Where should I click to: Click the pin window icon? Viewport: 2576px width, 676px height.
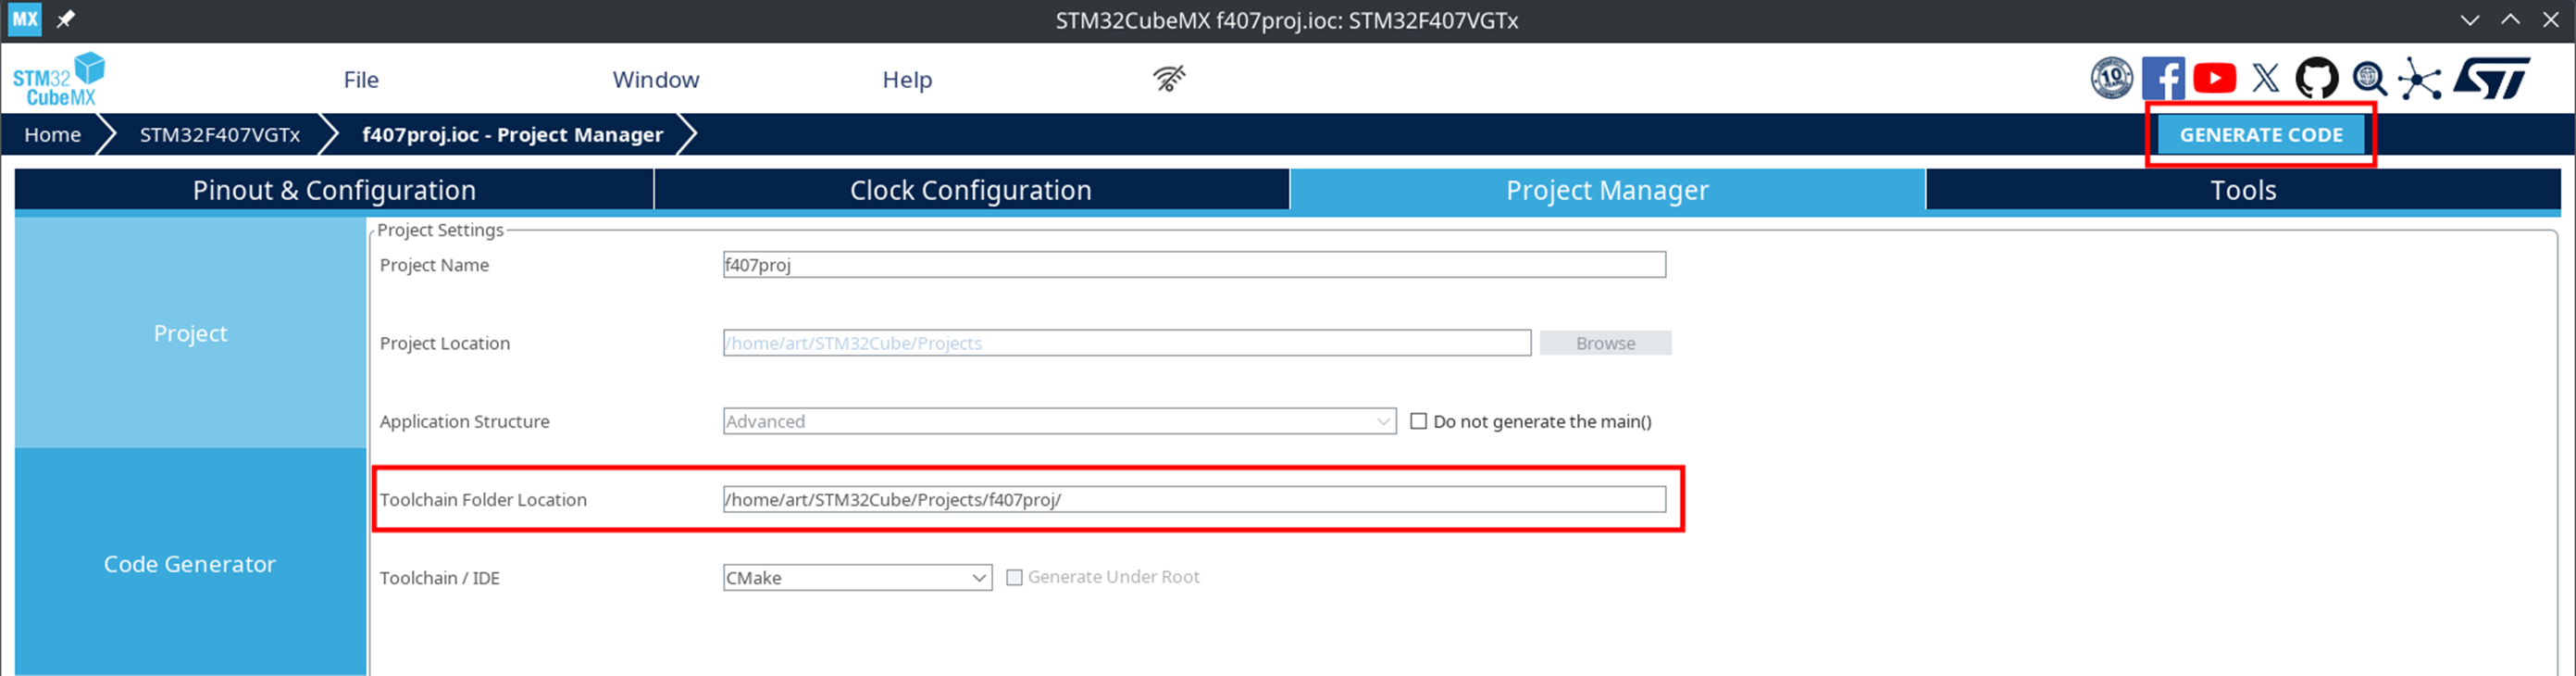click(66, 19)
